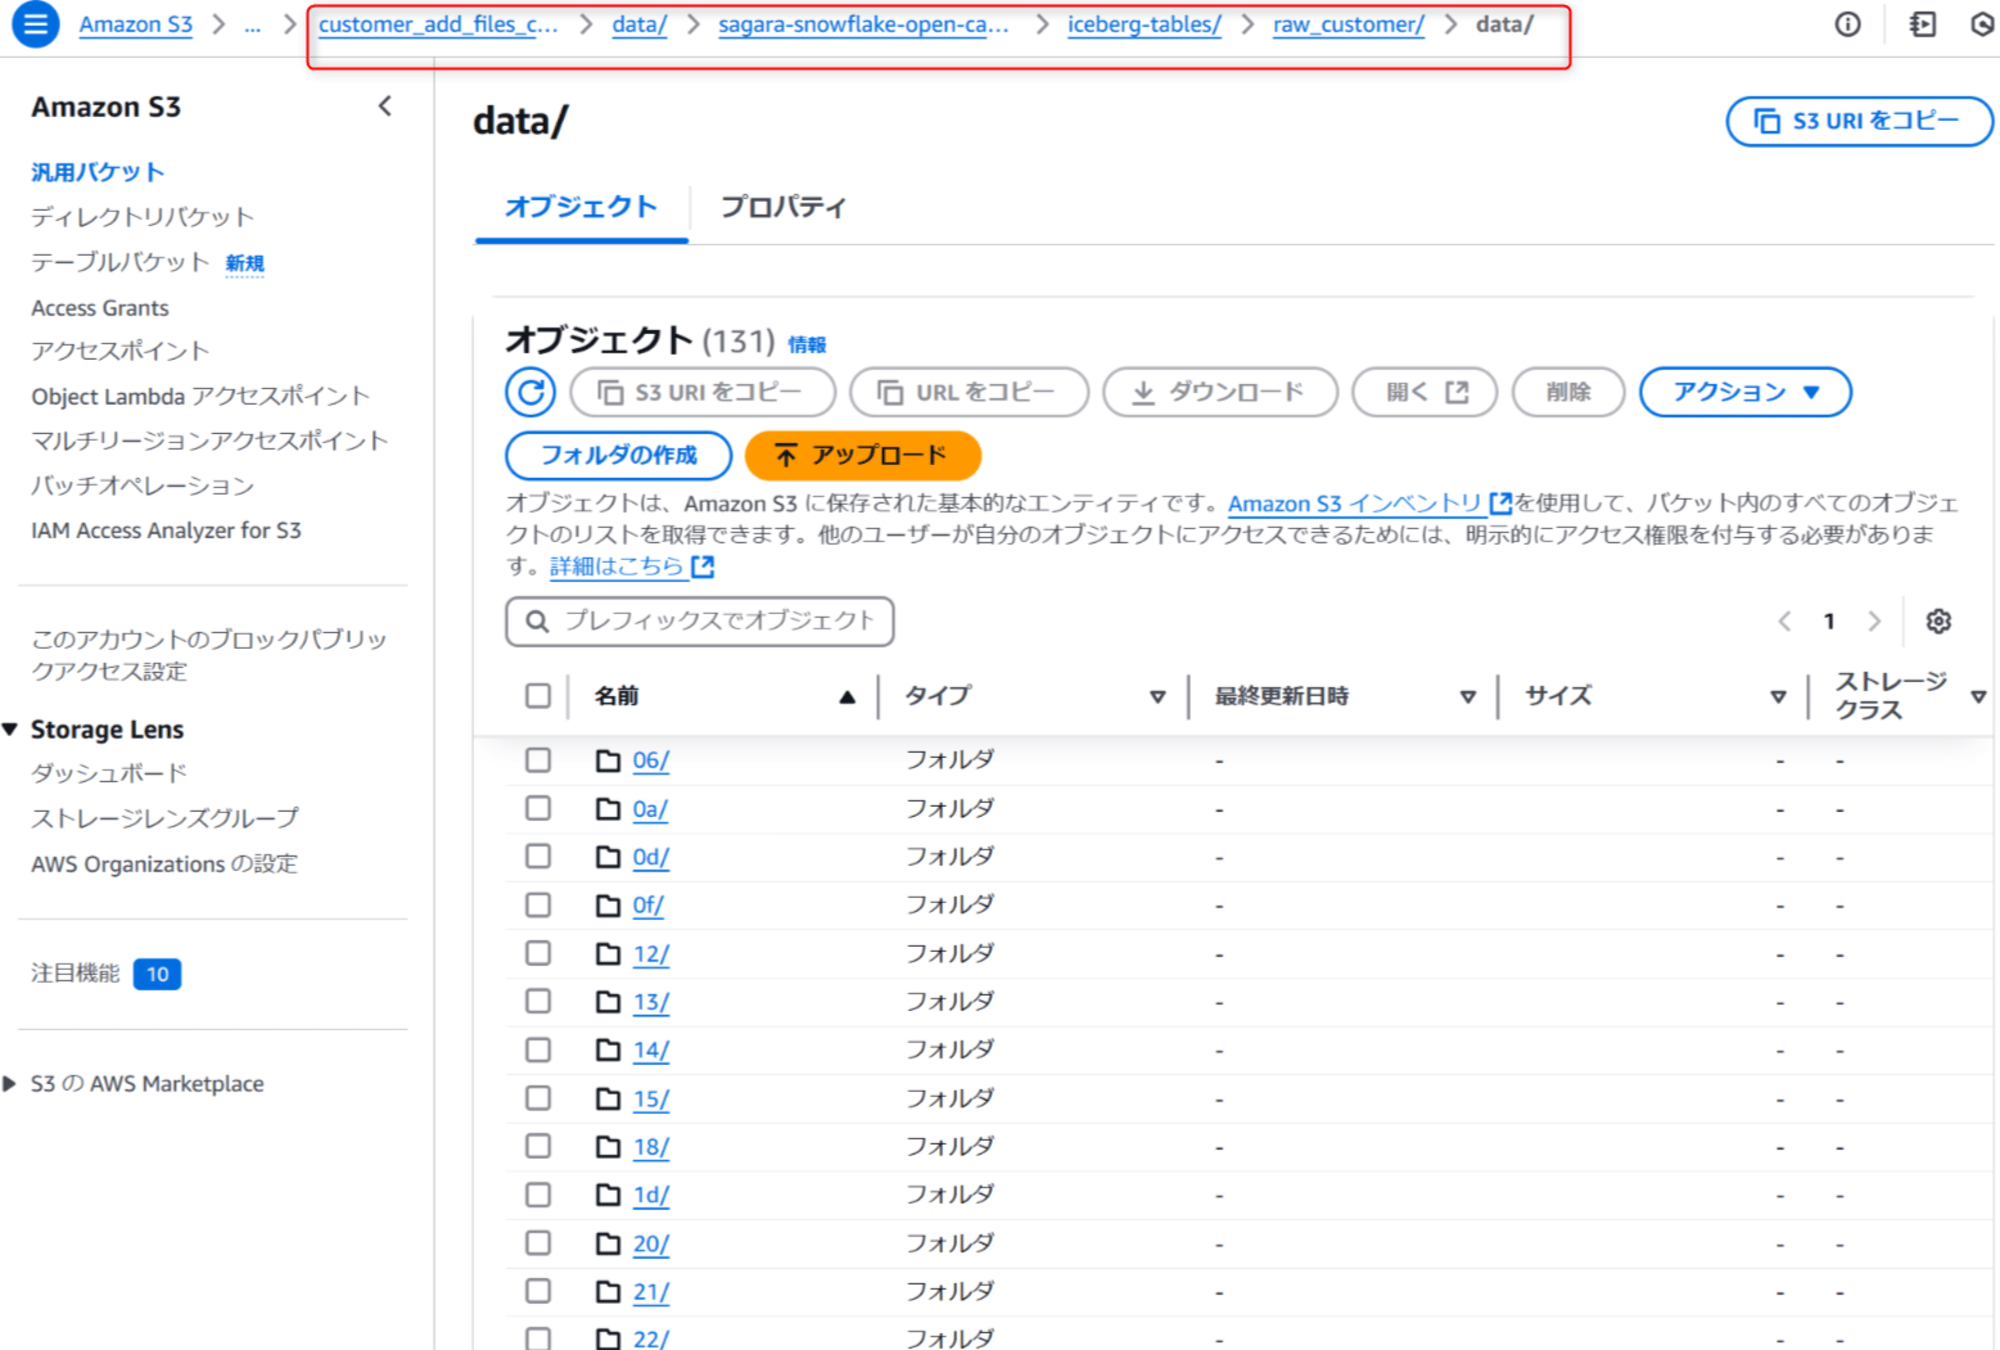
Task: Check the box for folder 0f/
Action: pos(538,905)
